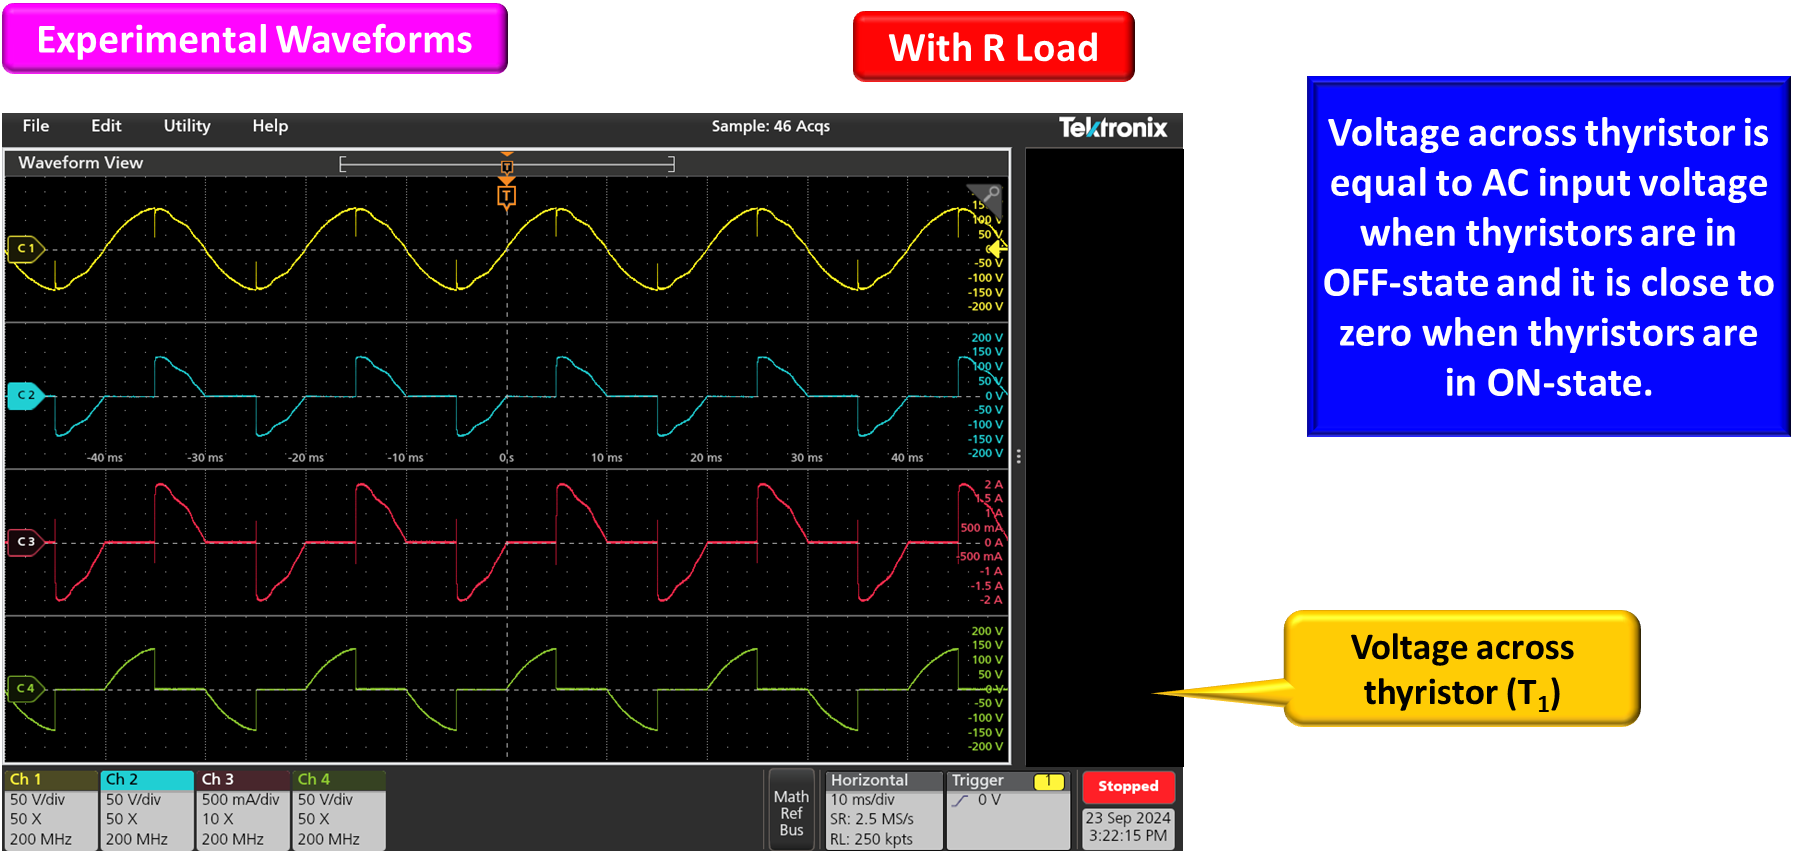This screenshot has height=851, width=1809.
Task: Click the orange trigger position T marker
Action: (x=507, y=195)
